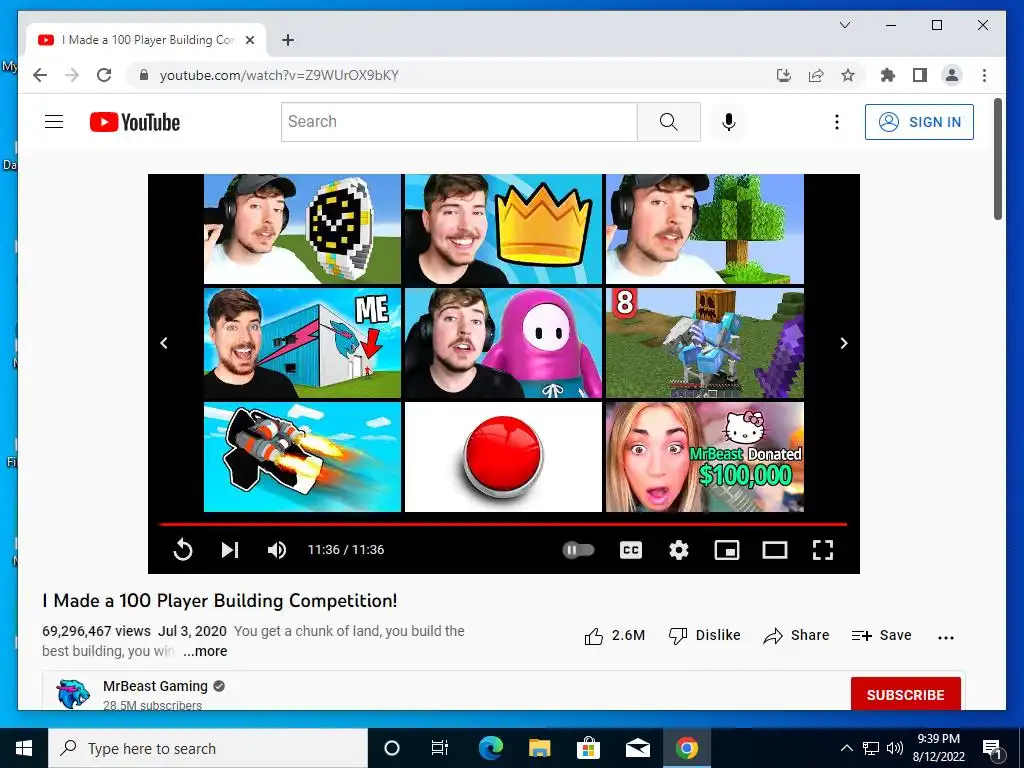Open Chrome tab search chevron

click(x=844, y=25)
